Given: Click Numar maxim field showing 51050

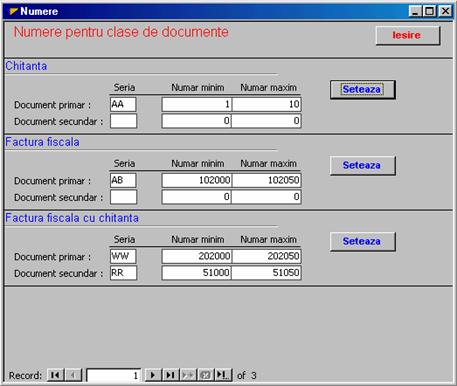Looking at the screenshot, I should 266,273.
